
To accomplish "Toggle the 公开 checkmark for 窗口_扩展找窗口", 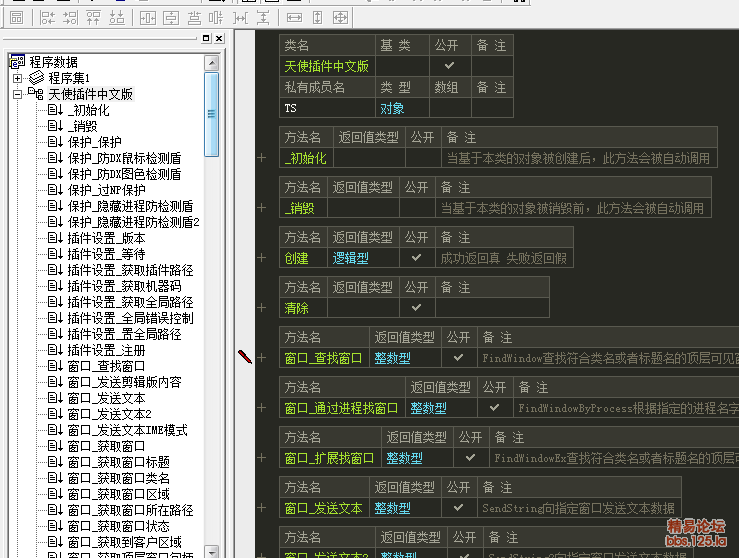I will tap(470, 458).
